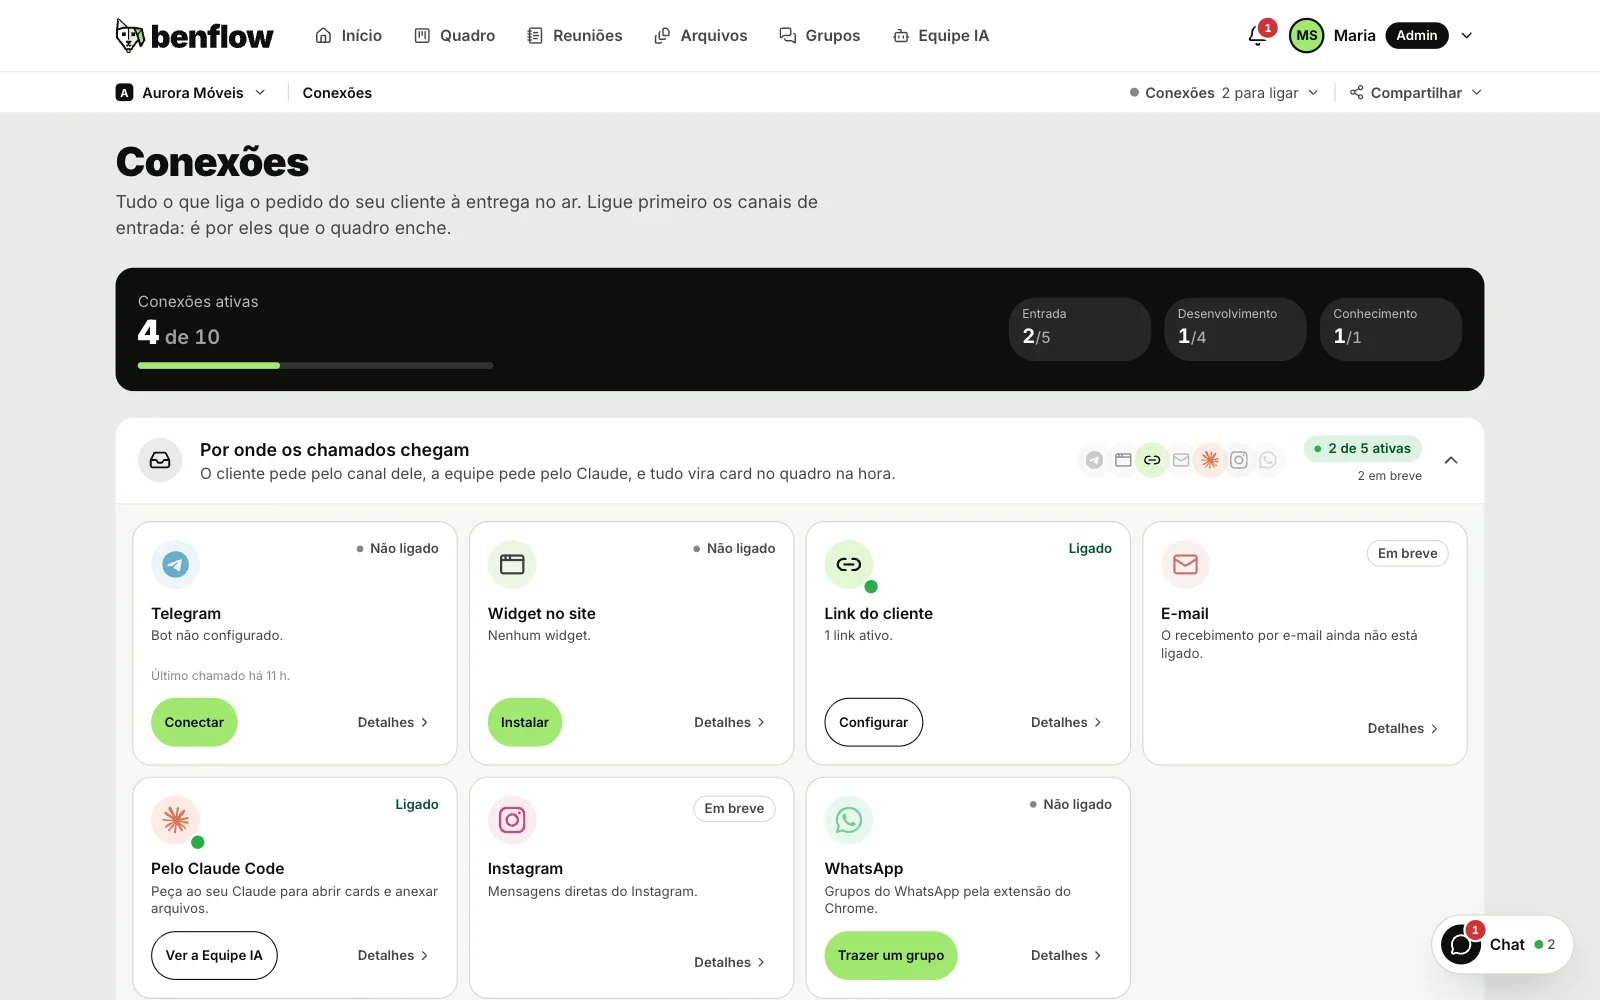The height and width of the screenshot is (1000, 1600).
Task: Click the small link icon in section header
Action: (x=1152, y=460)
